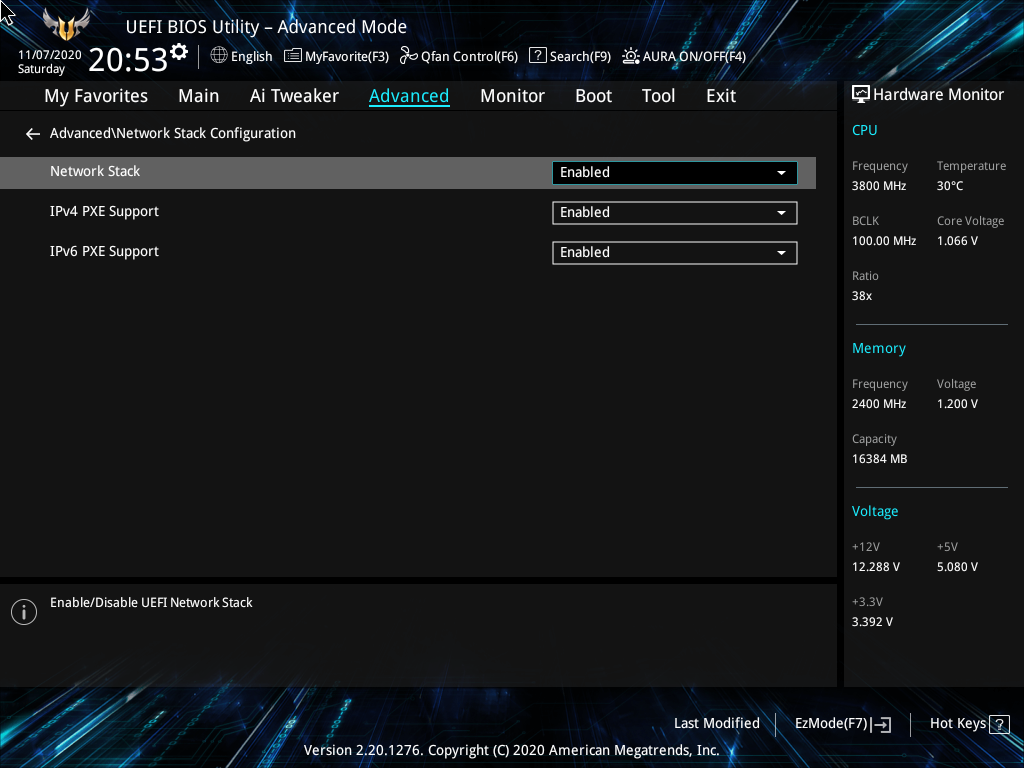This screenshot has width=1024, height=768.
Task: Open the Tool tab
Action: pyautogui.click(x=658, y=96)
